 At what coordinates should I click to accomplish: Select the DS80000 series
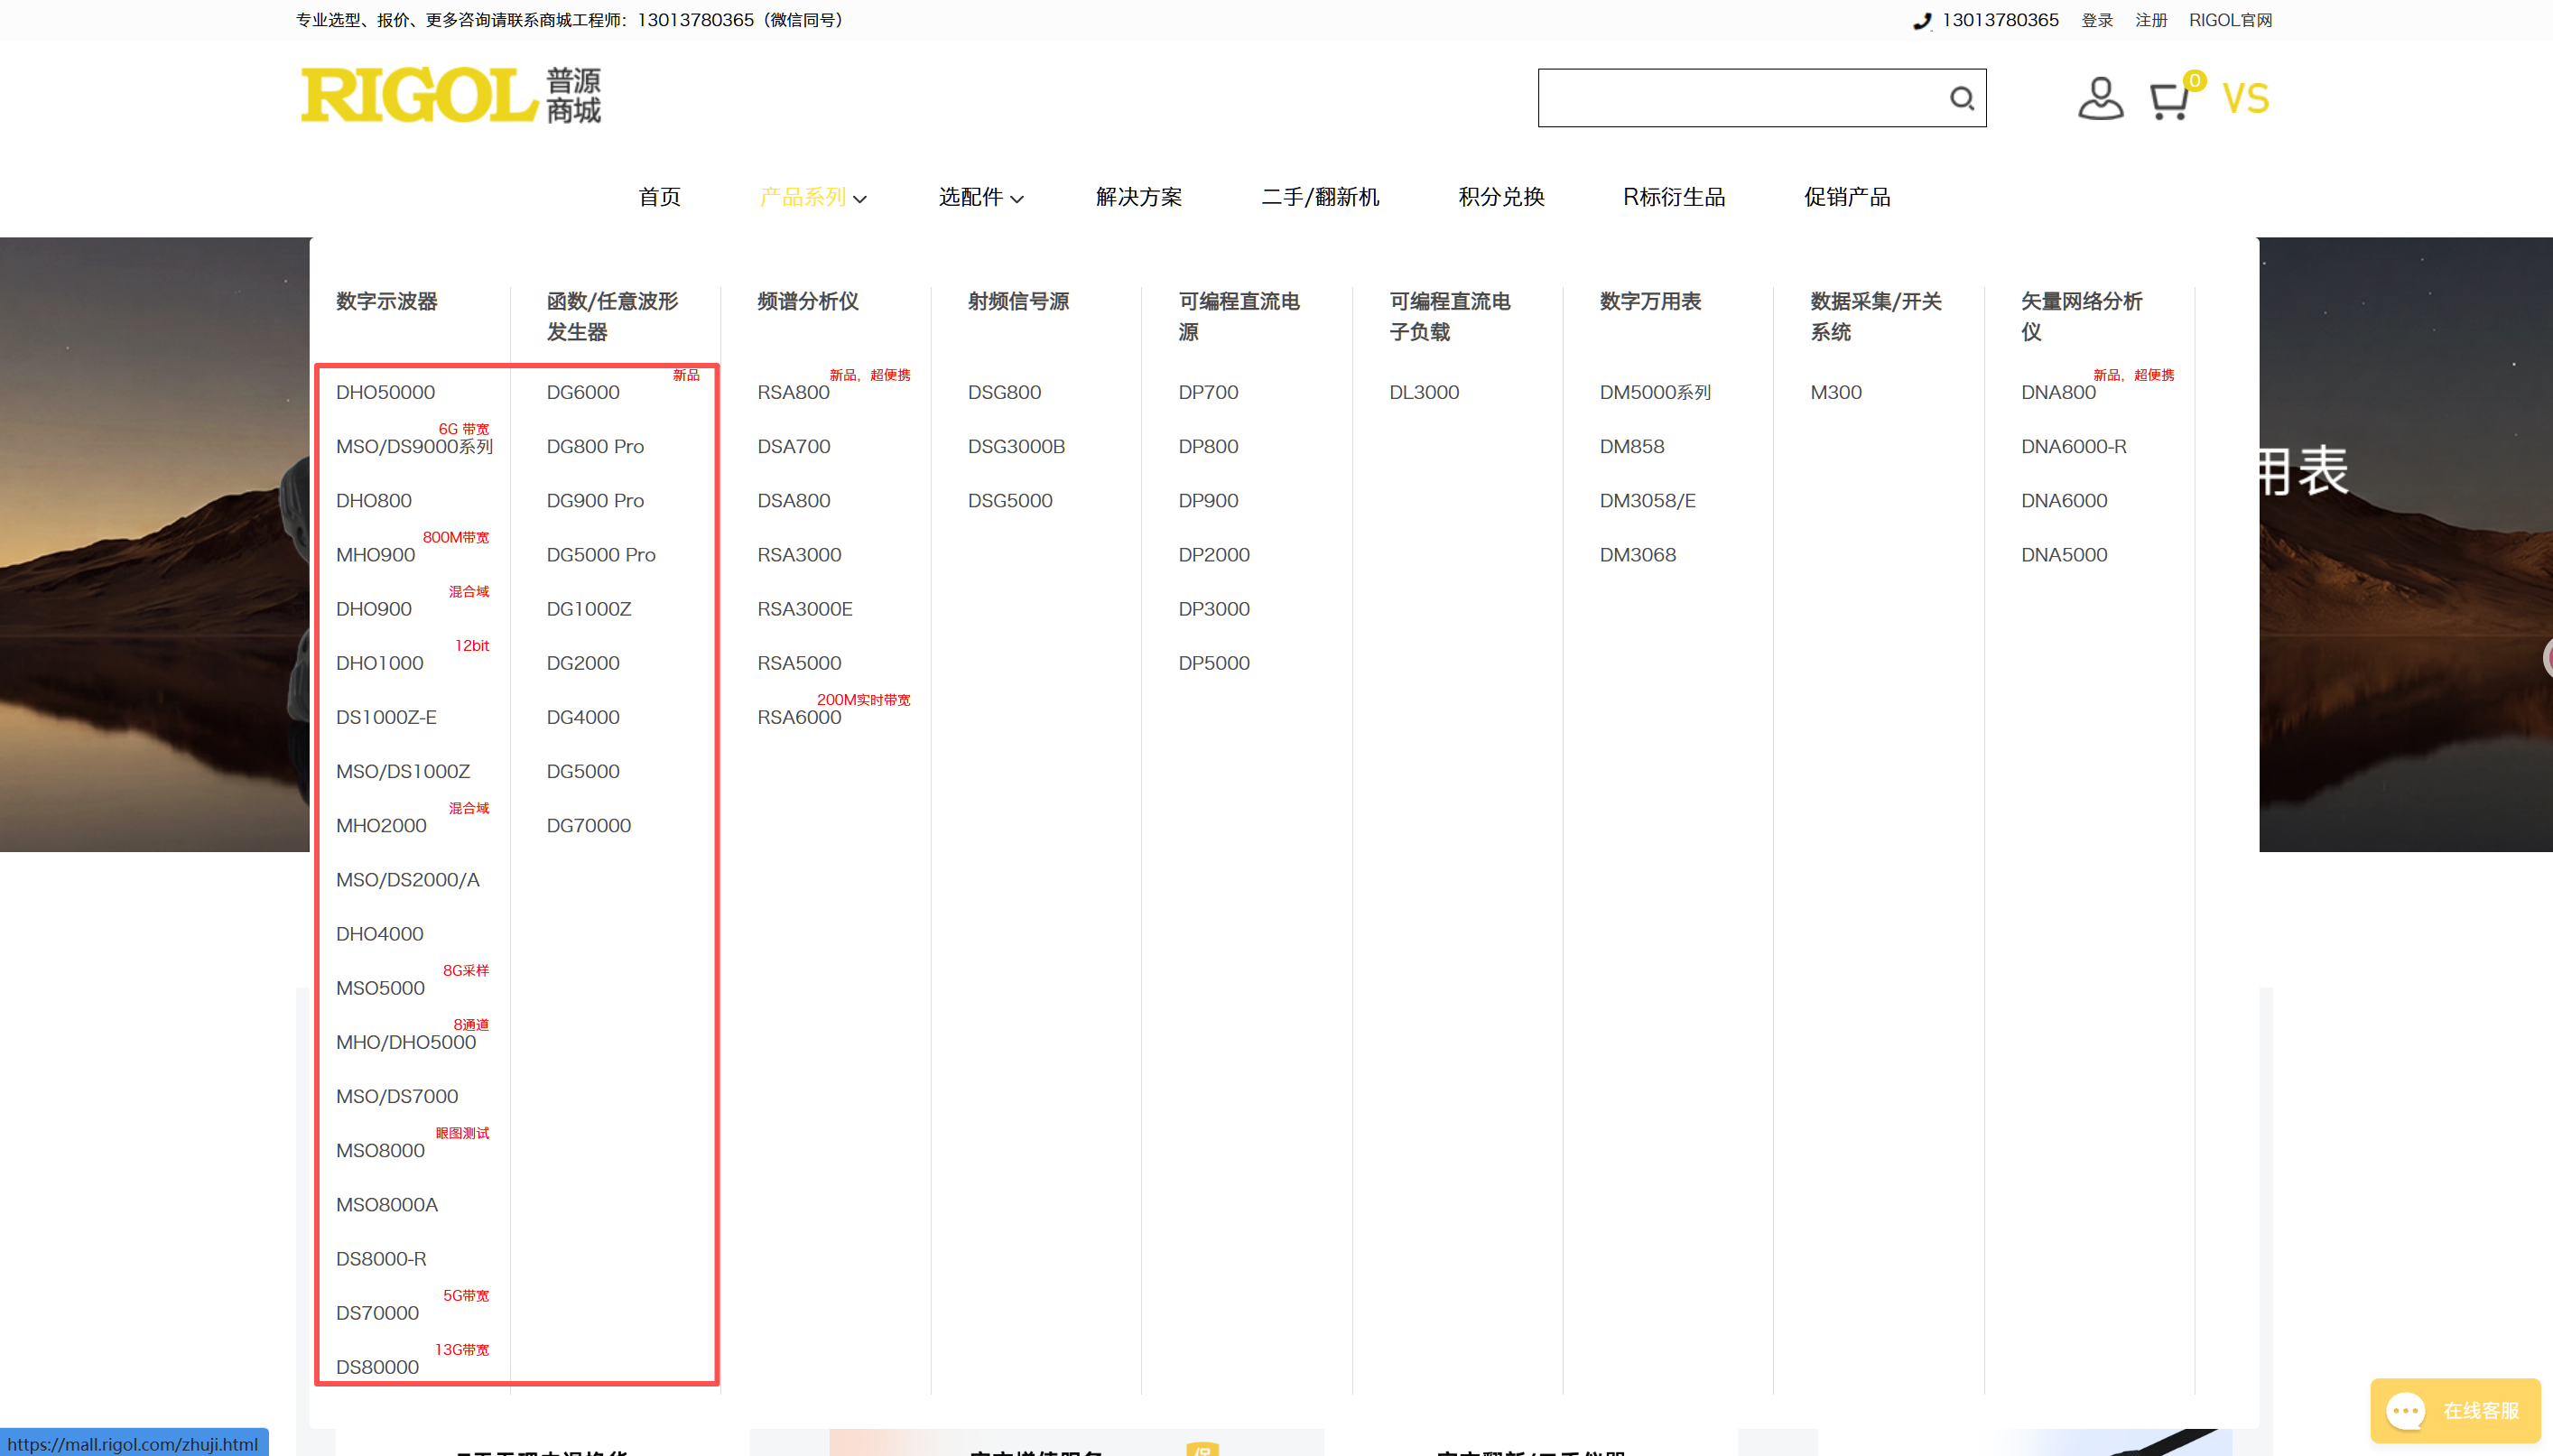(x=377, y=1367)
